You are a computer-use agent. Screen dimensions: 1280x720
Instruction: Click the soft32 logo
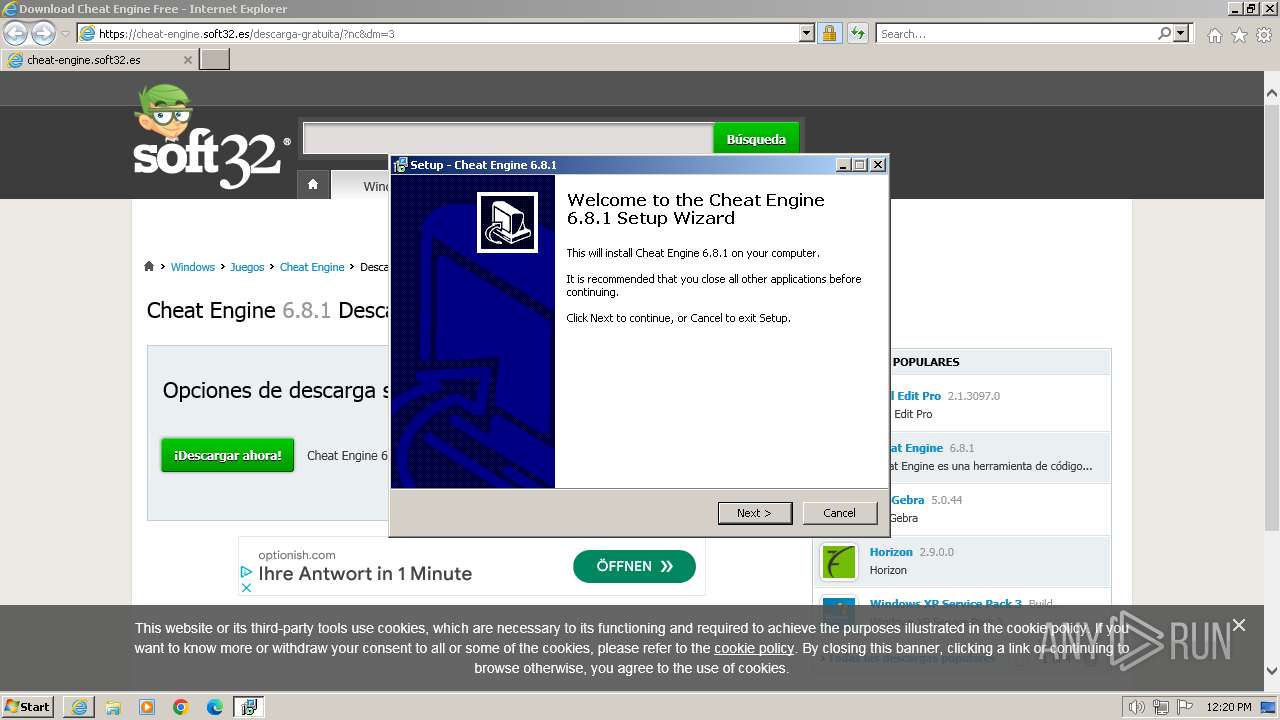click(211, 138)
